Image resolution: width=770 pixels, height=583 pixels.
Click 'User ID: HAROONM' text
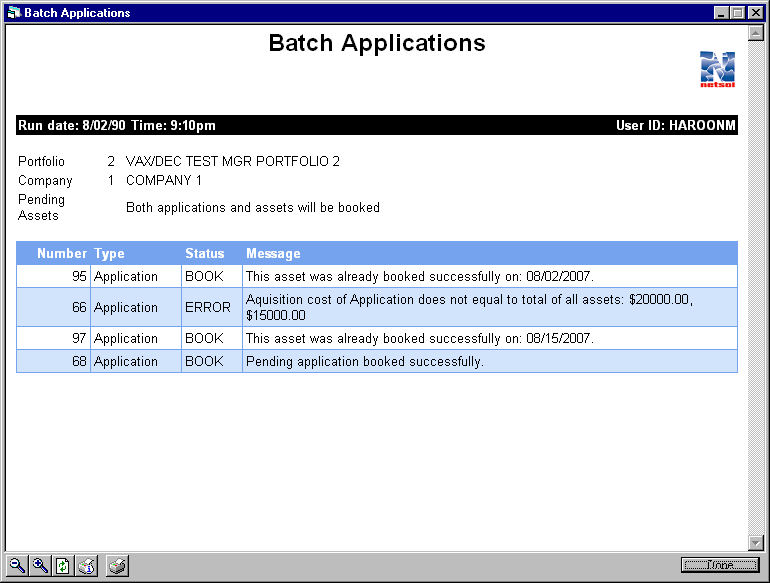[x=676, y=125]
